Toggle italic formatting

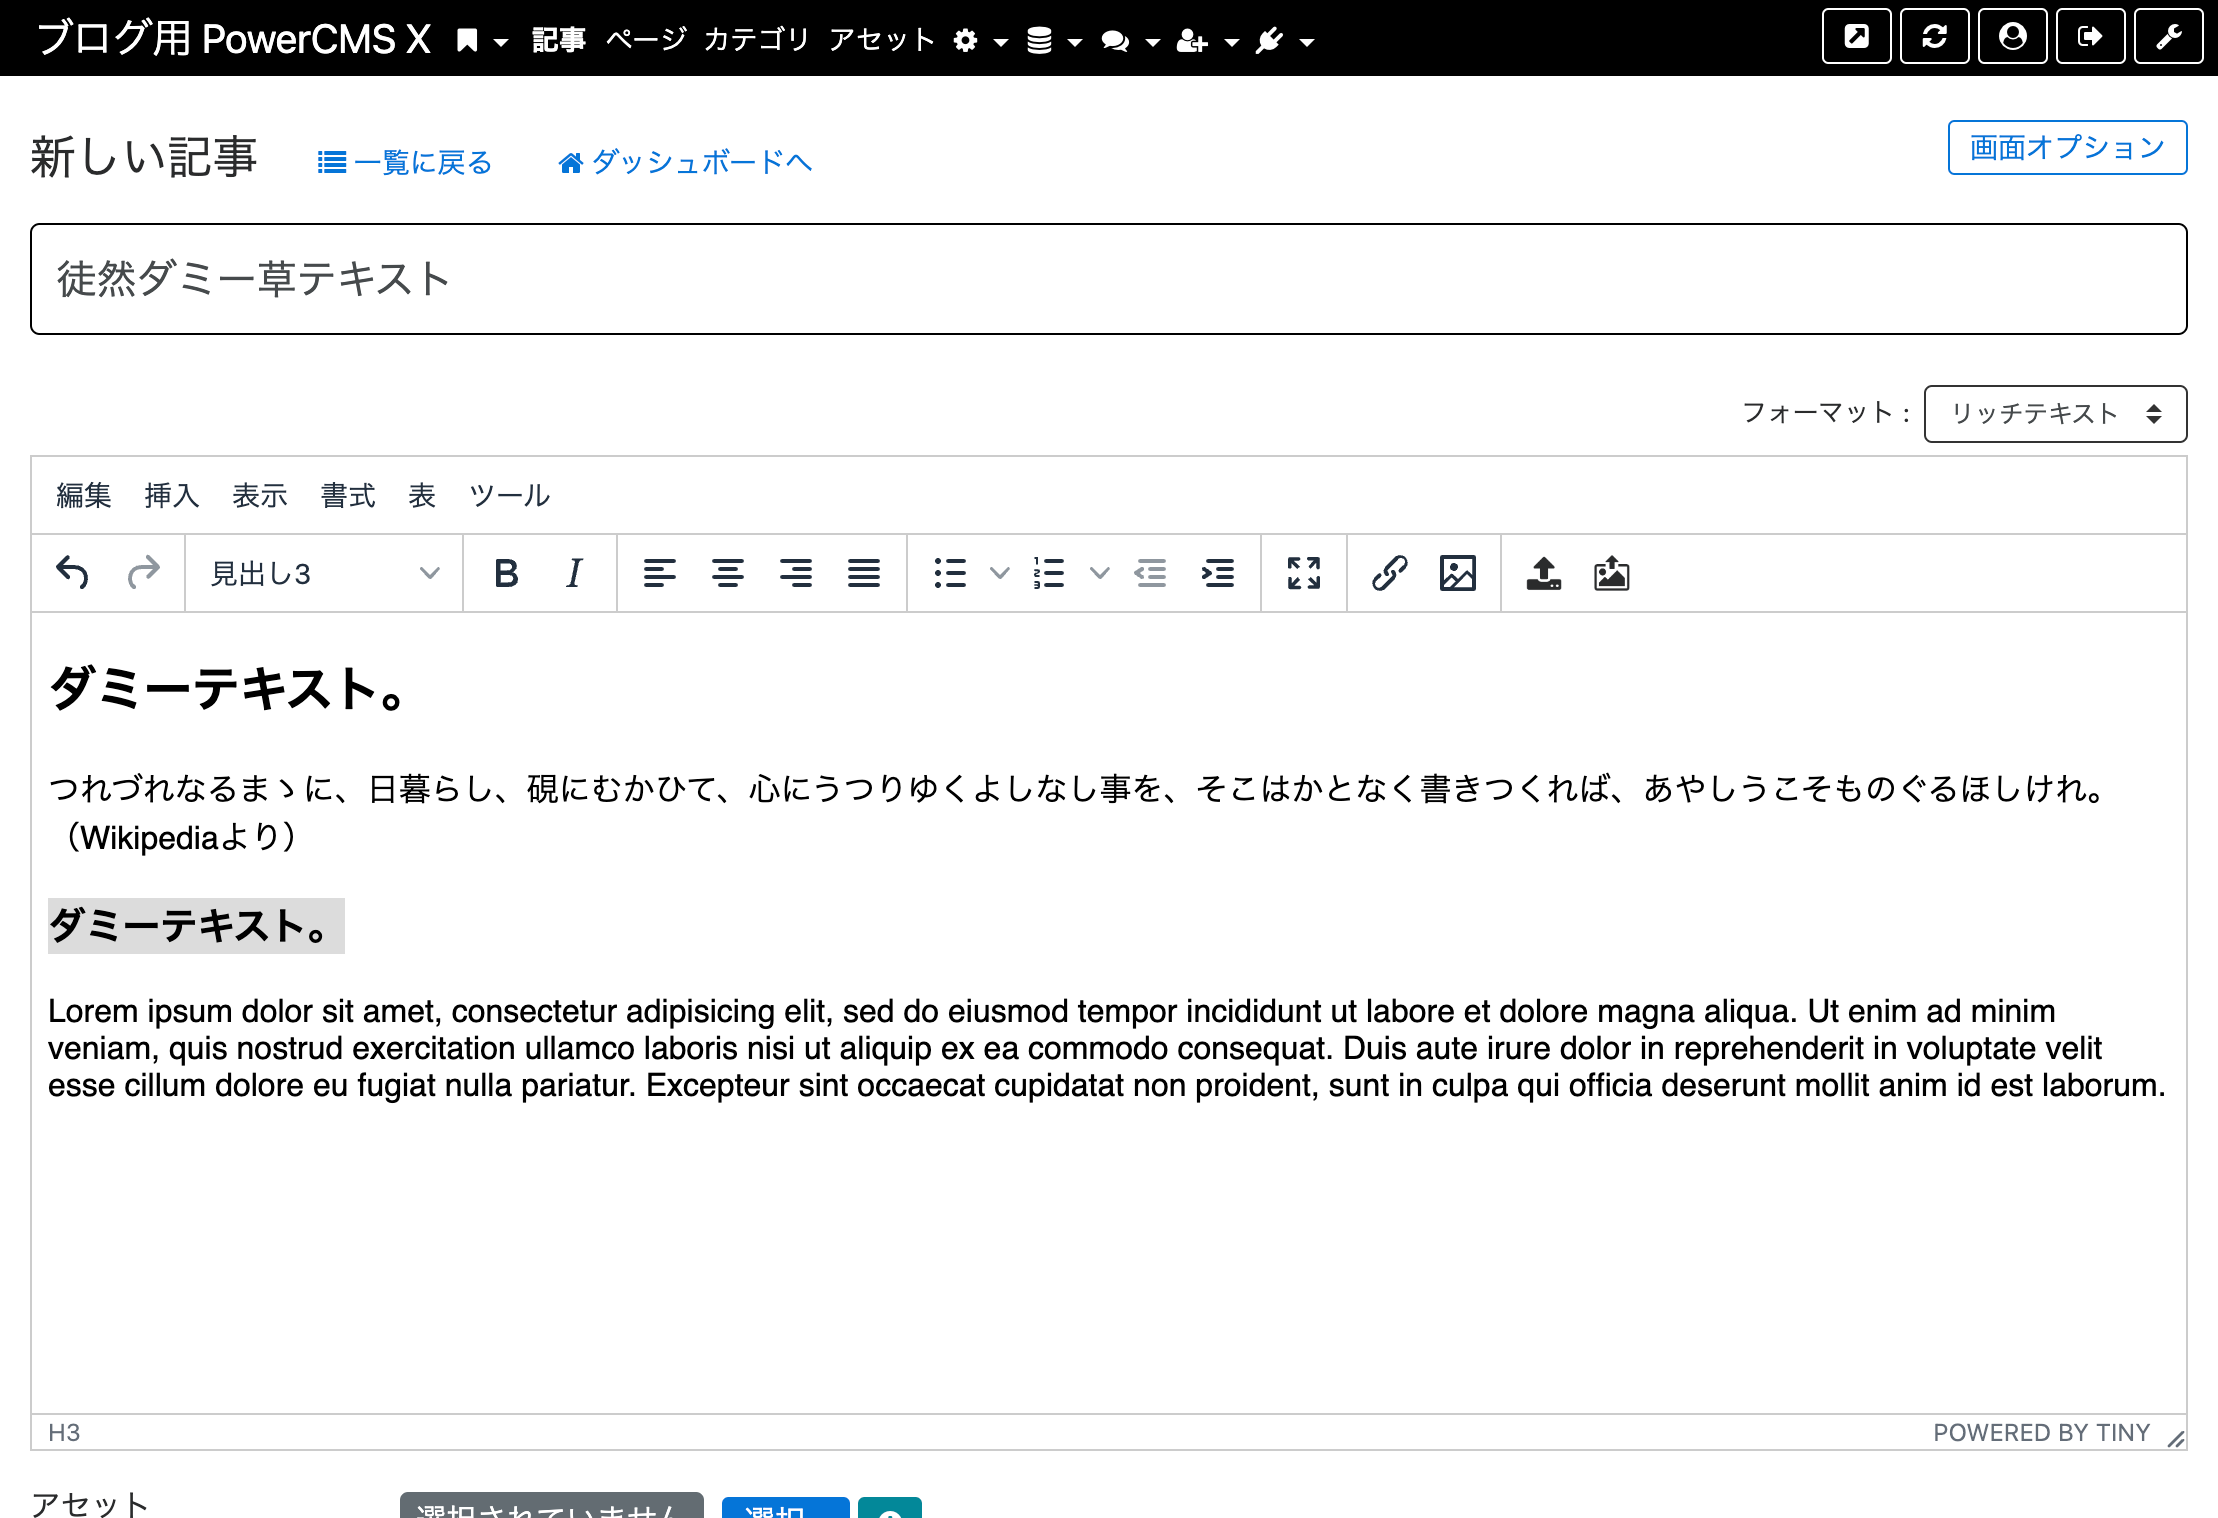pyautogui.click(x=574, y=573)
